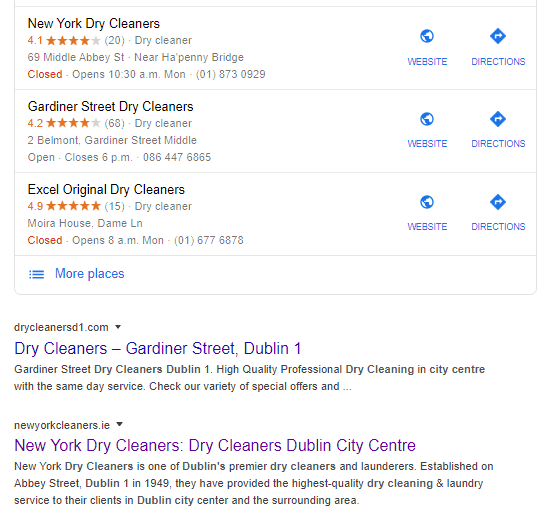Get directions to New York Dry Cleaners
Viewport: 546px width, 515px height.
point(498,36)
